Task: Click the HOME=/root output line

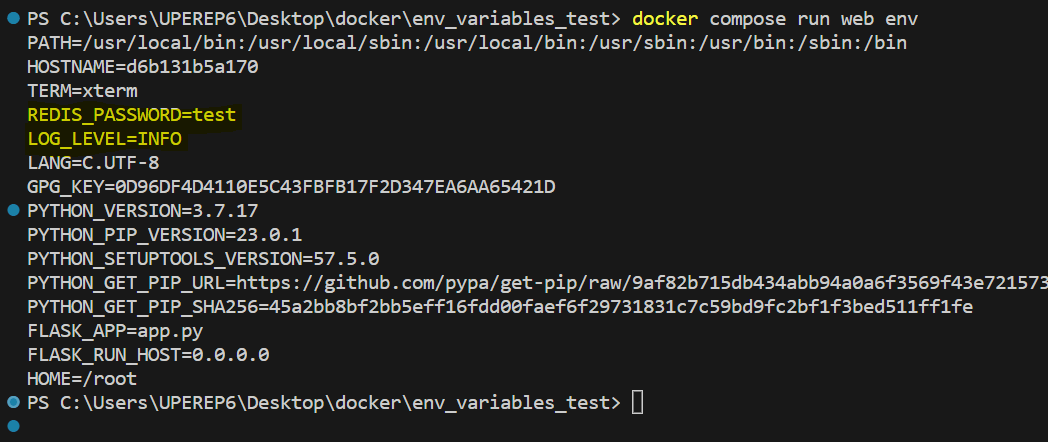Action: pyautogui.click(x=82, y=379)
